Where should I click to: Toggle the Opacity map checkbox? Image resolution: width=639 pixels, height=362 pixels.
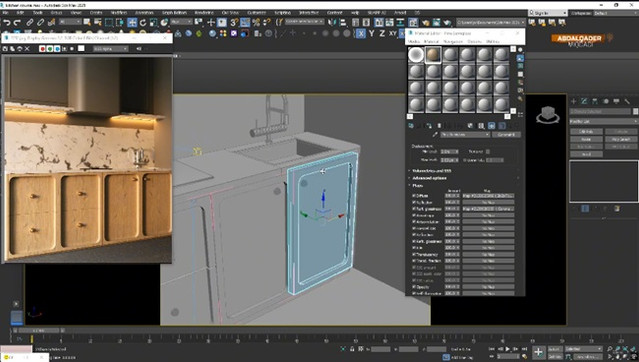(414, 287)
